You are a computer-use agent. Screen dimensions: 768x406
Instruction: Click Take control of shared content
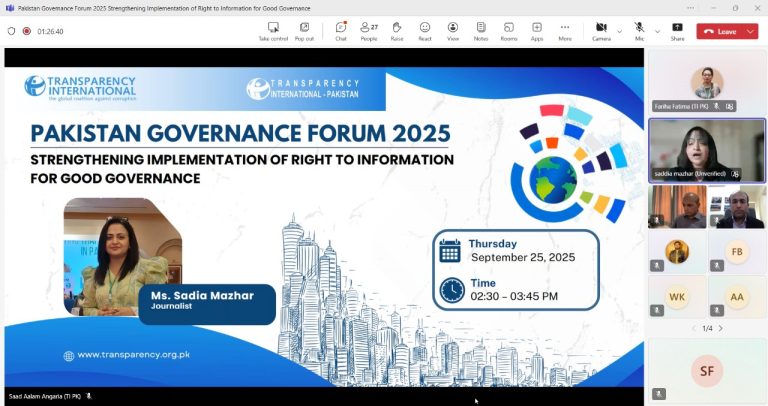(x=273, y=30)
